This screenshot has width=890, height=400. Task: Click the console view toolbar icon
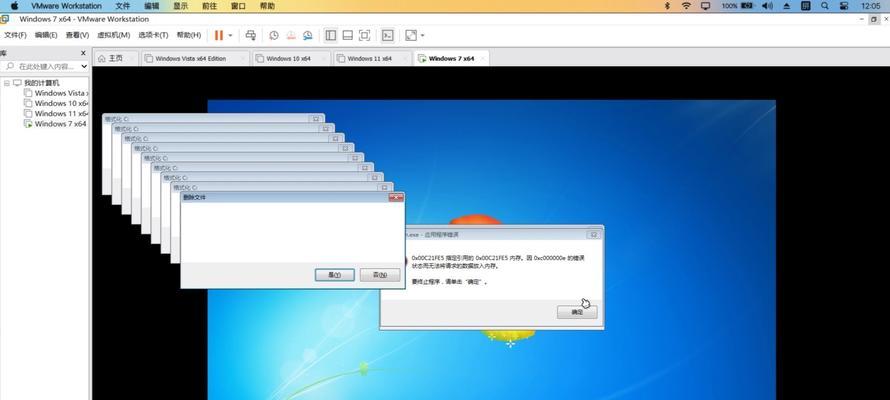(x=387, y=35)
